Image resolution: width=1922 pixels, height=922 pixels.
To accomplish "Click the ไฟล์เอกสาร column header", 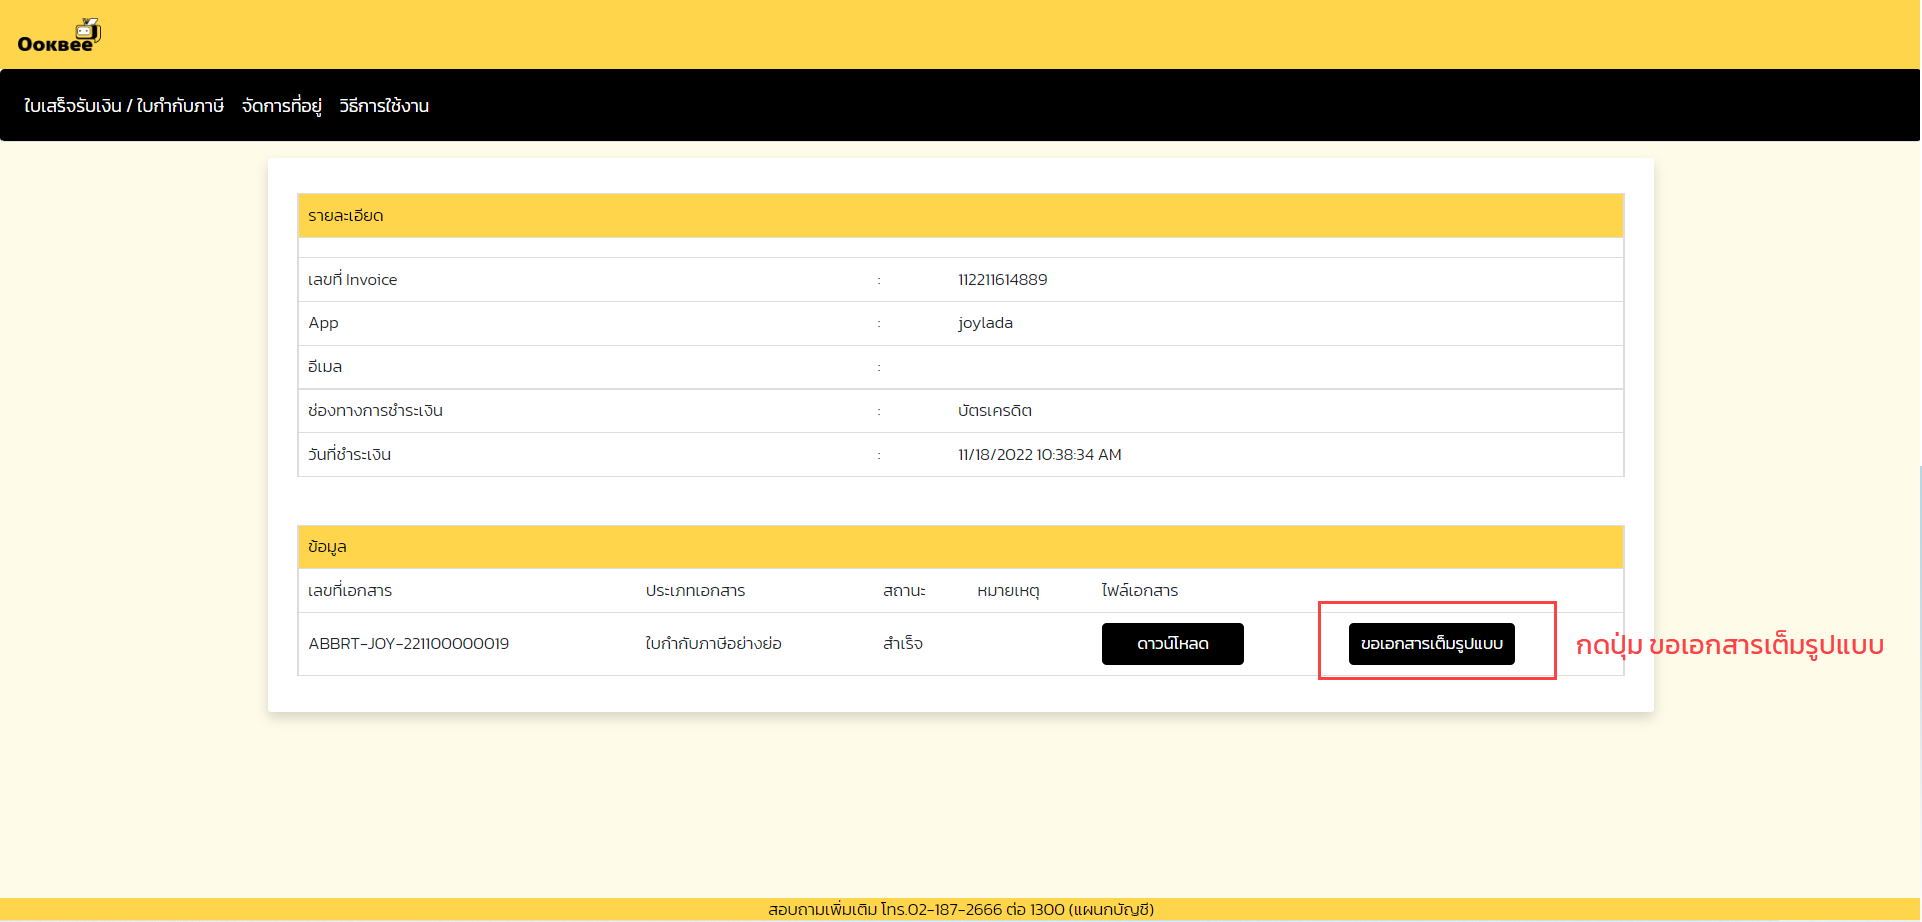I will click(x=1139, y=591).
